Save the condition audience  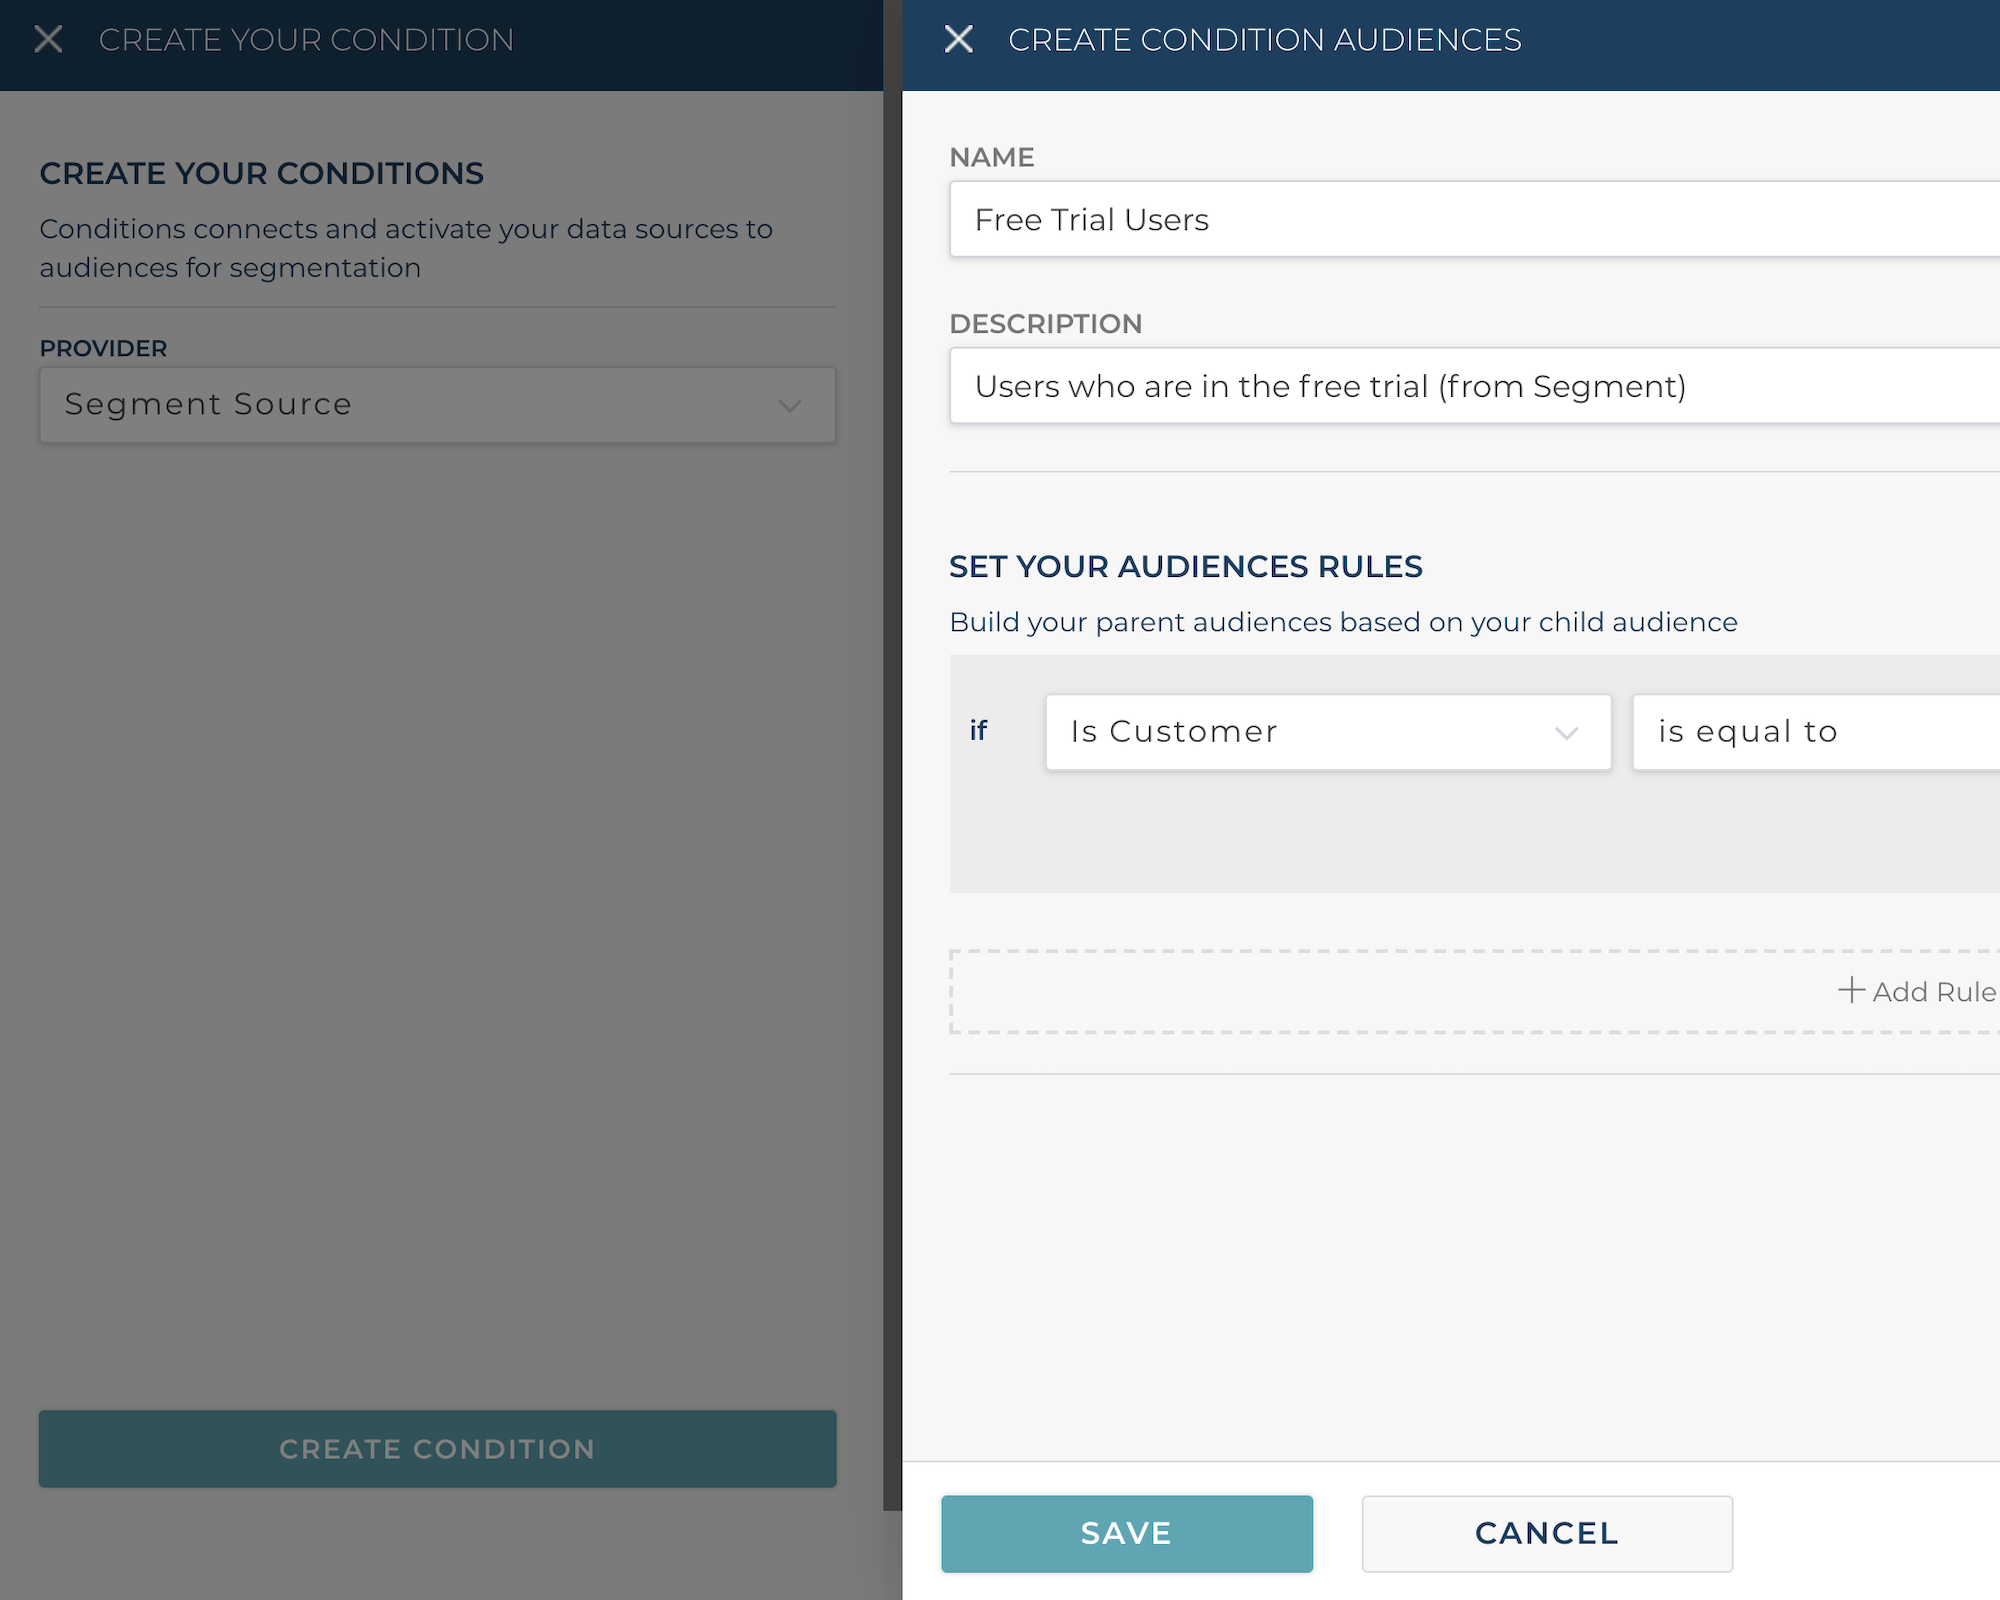pos(1127,1533)
